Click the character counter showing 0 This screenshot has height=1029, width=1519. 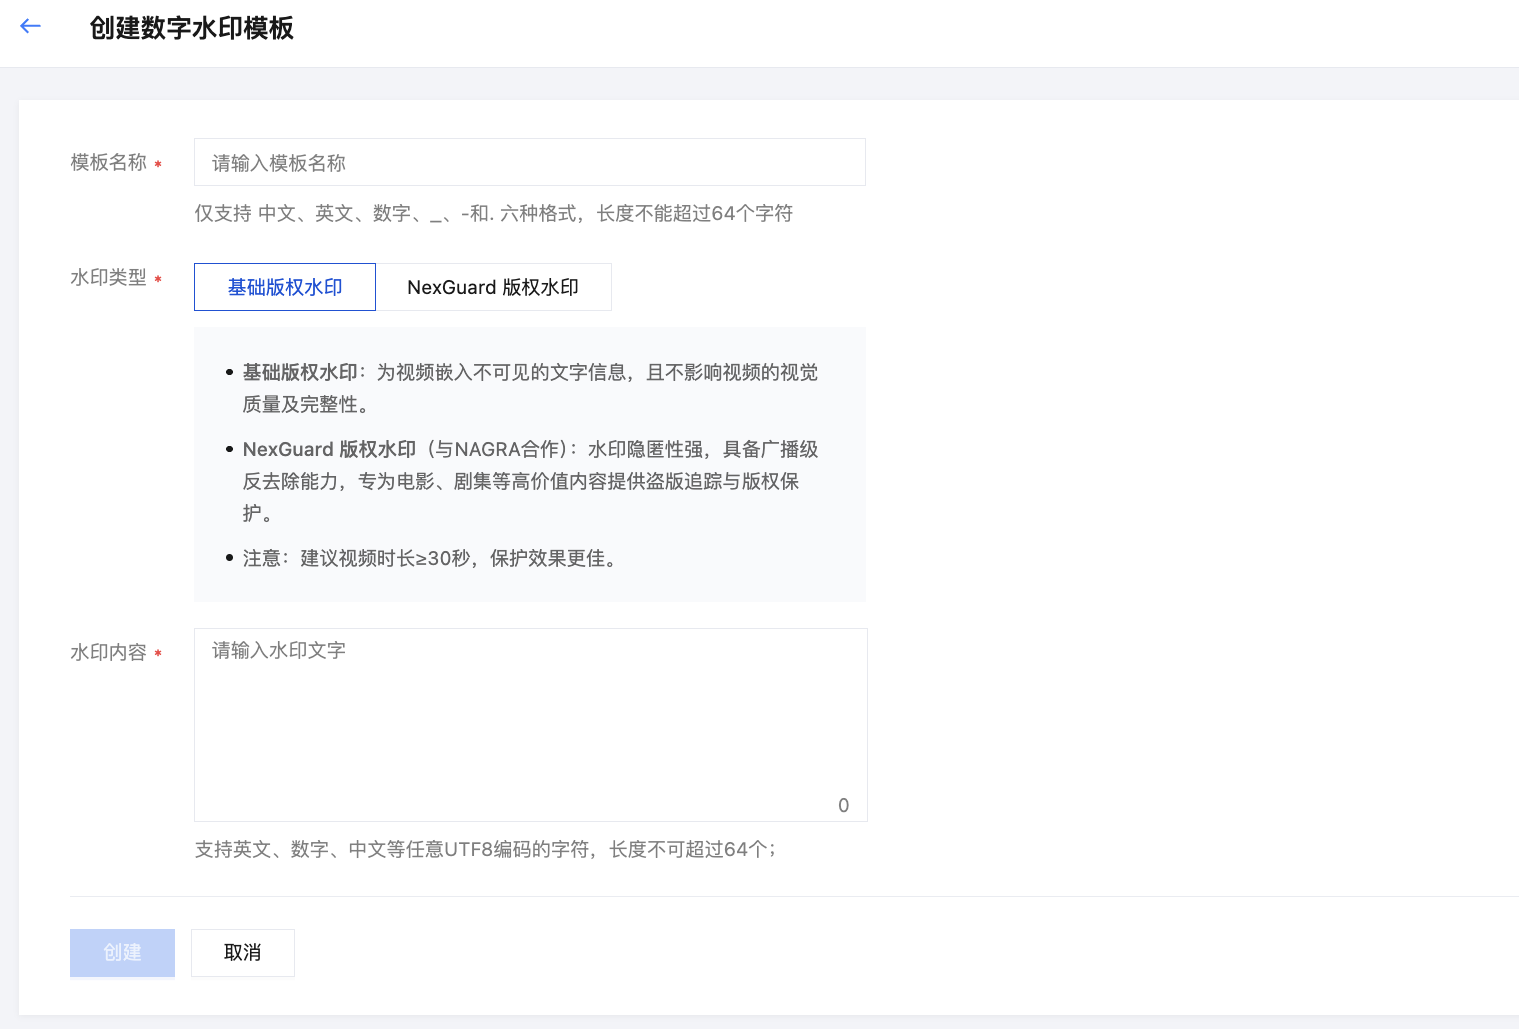[x=844, y=805]
